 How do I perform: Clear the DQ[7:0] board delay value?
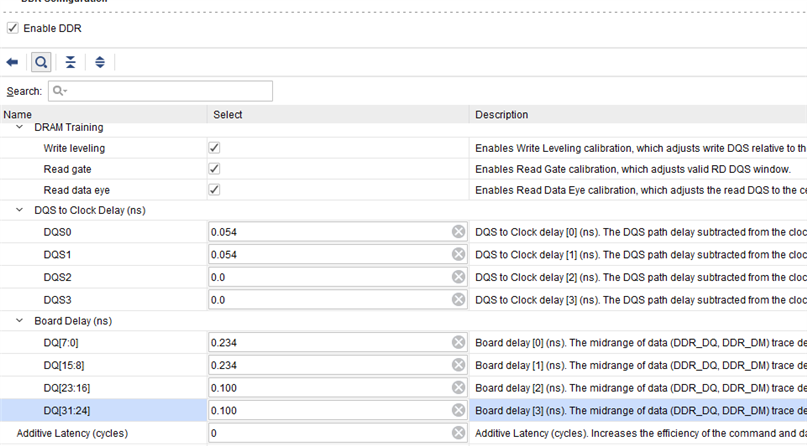[x=458, y=343]
